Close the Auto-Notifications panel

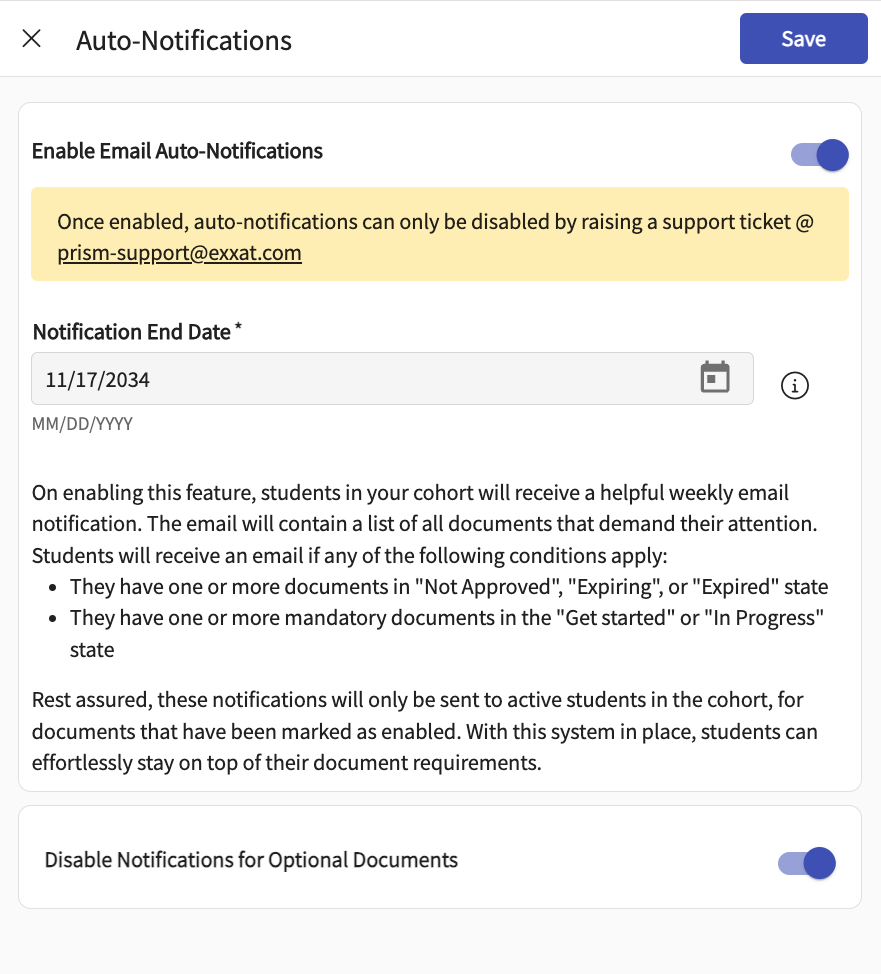[32, 39]
